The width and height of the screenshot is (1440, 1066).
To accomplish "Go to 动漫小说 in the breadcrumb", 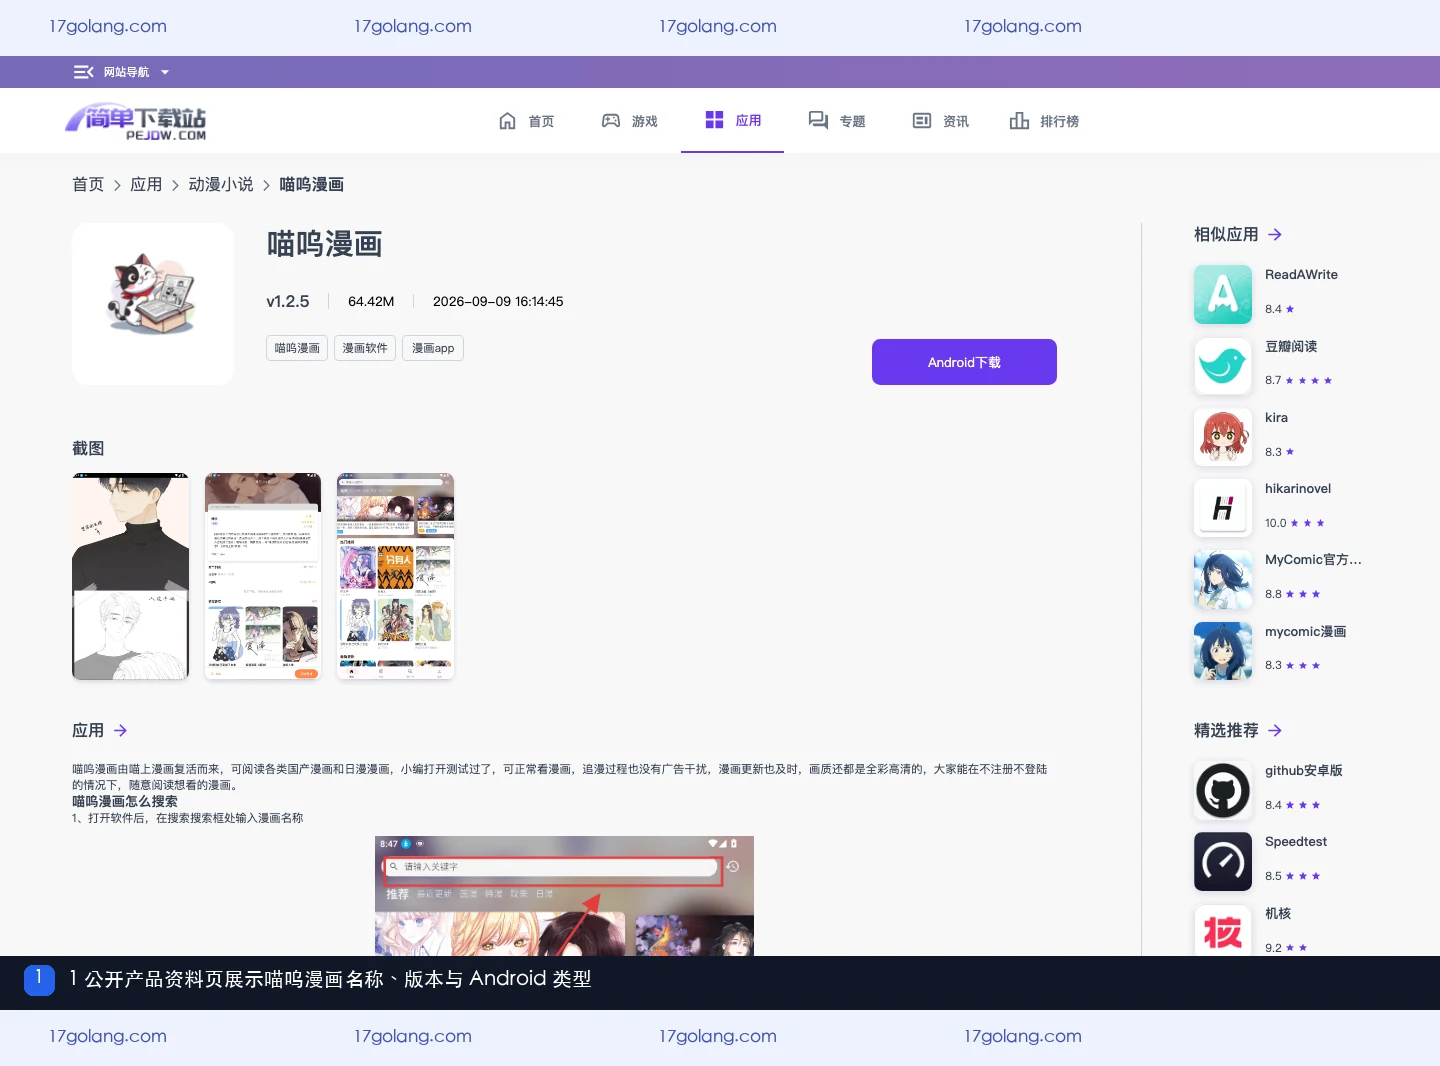I will 221,184.
